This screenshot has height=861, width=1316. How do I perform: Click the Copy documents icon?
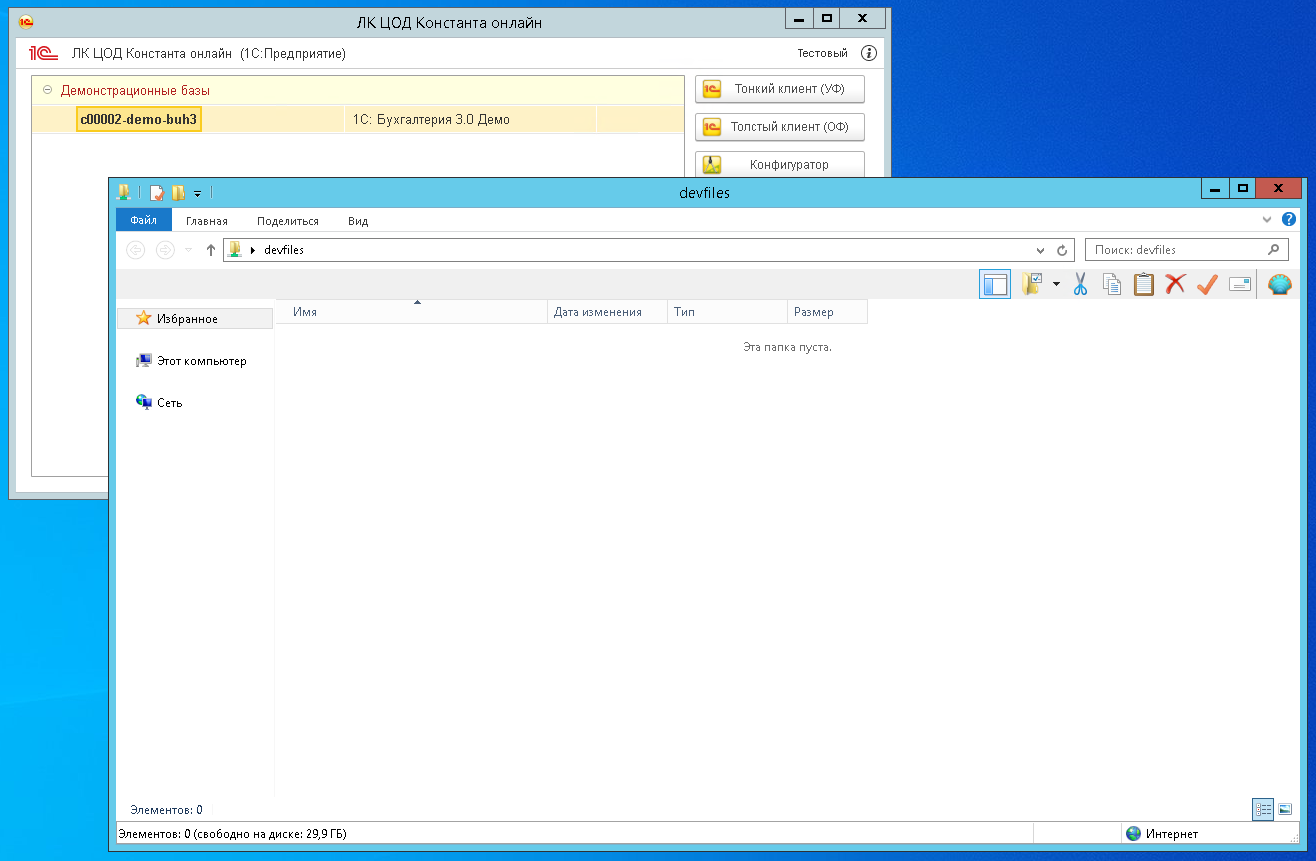(x=1112, y=285)
